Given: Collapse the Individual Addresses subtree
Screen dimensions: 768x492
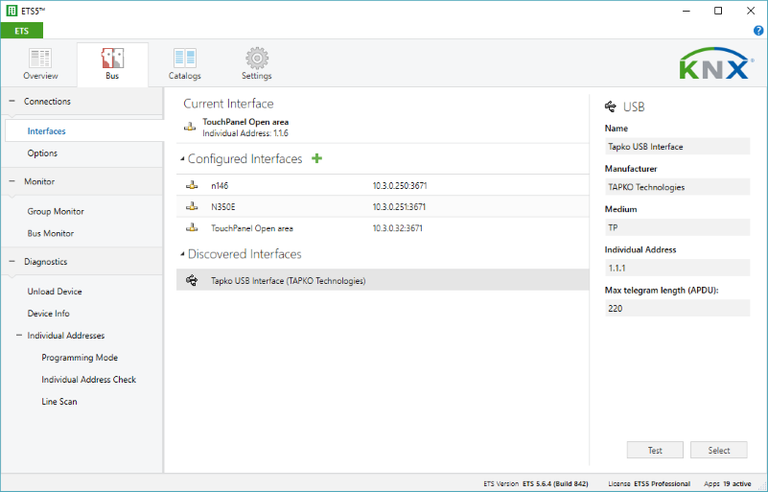Looking at the screenshot, I should click(19, 335).
